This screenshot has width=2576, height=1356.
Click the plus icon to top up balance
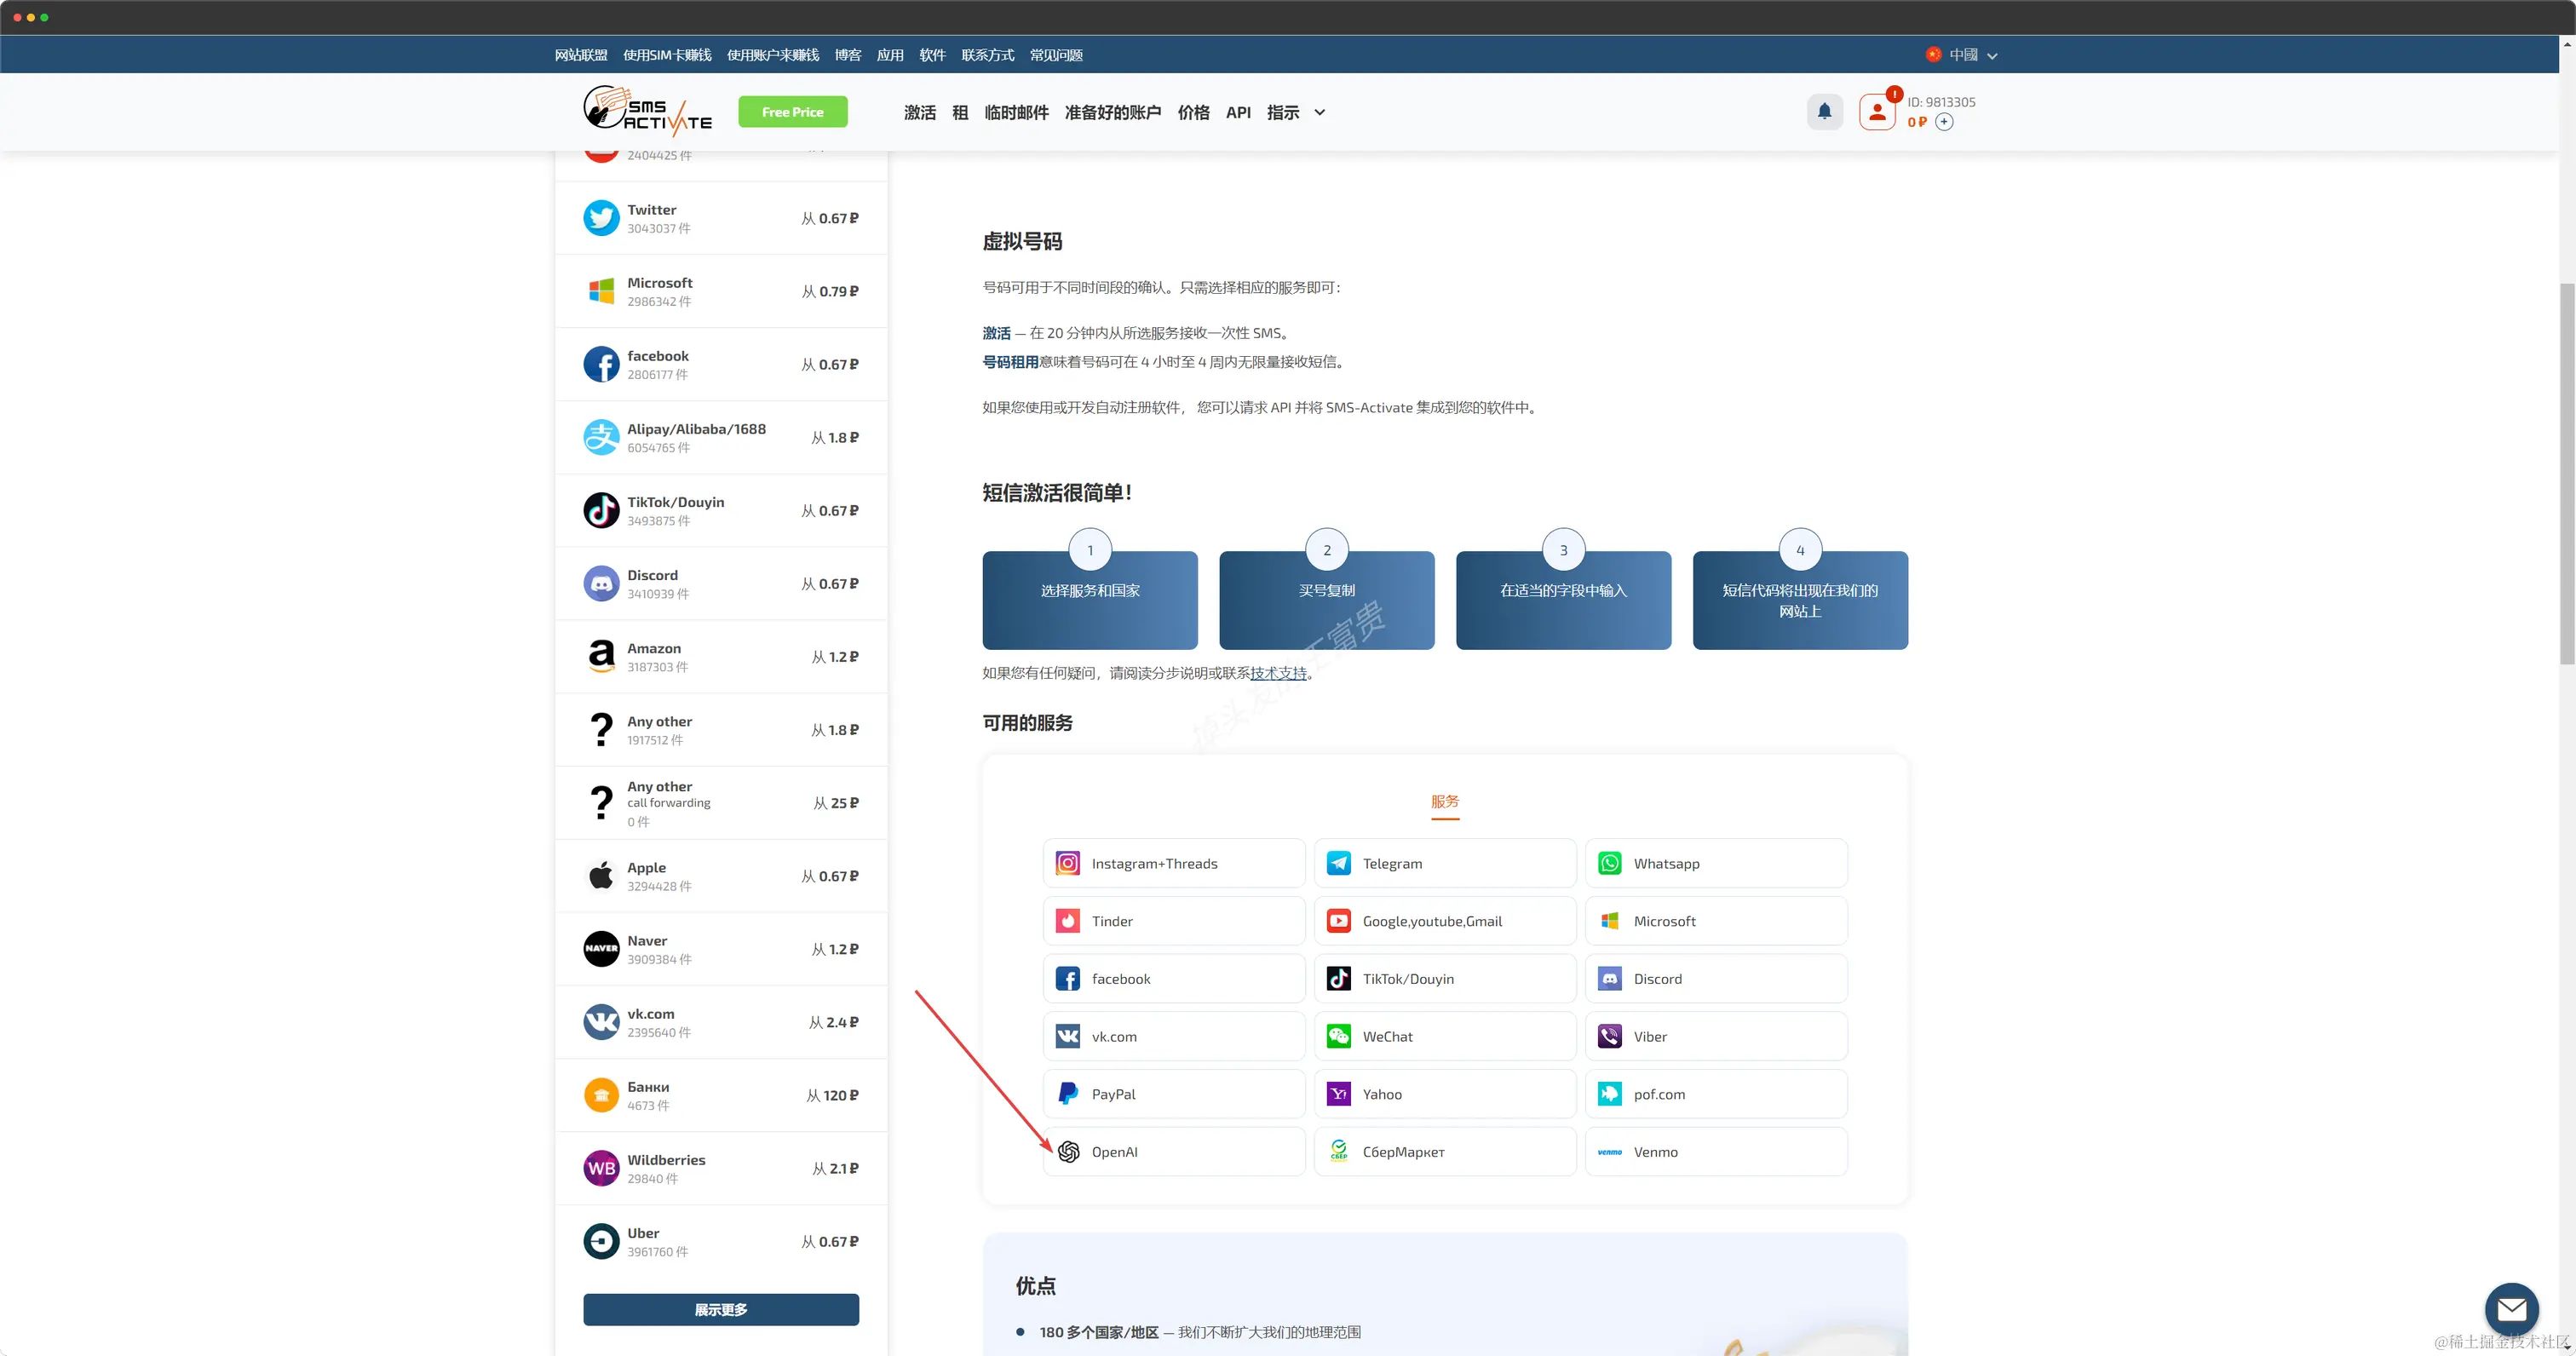(1944, 122)
